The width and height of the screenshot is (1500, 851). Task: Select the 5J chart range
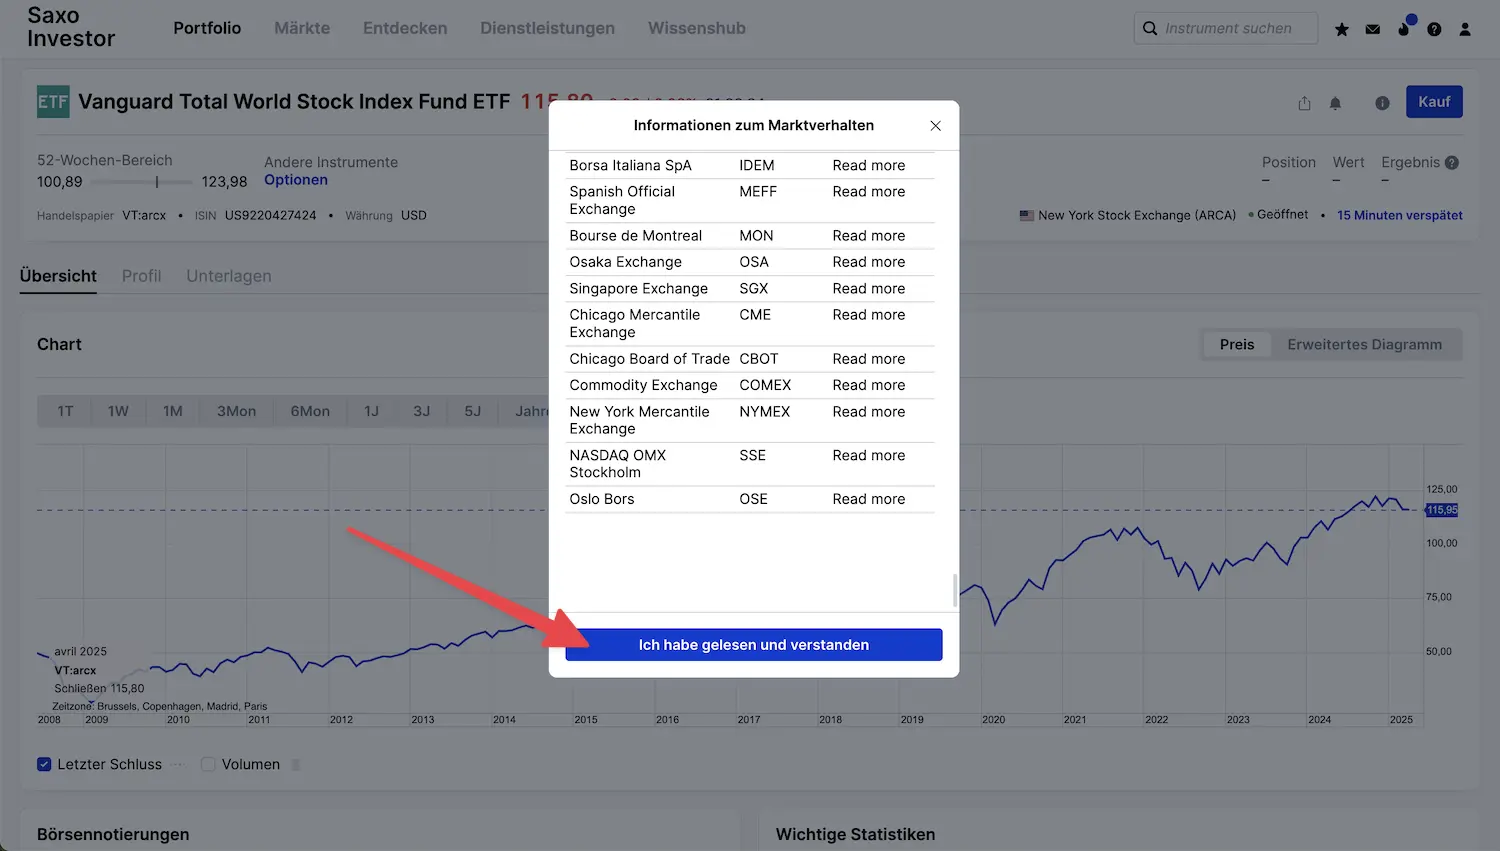coord(473,411)
